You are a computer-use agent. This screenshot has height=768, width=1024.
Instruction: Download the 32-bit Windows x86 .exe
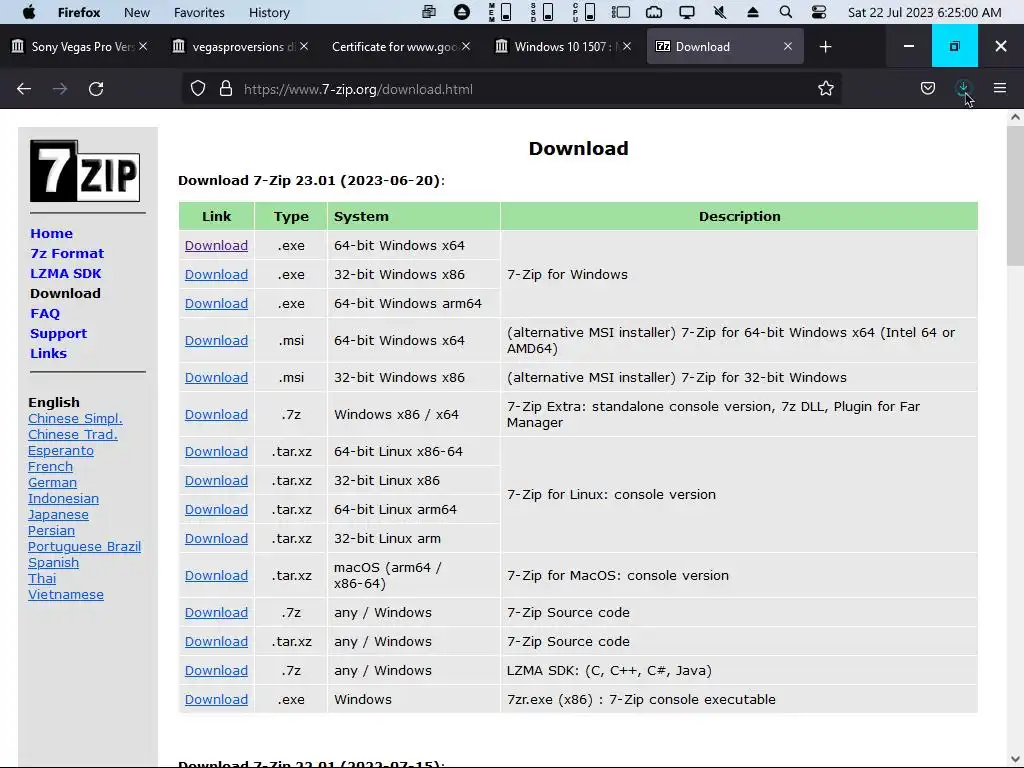click(x=216, y=274)
